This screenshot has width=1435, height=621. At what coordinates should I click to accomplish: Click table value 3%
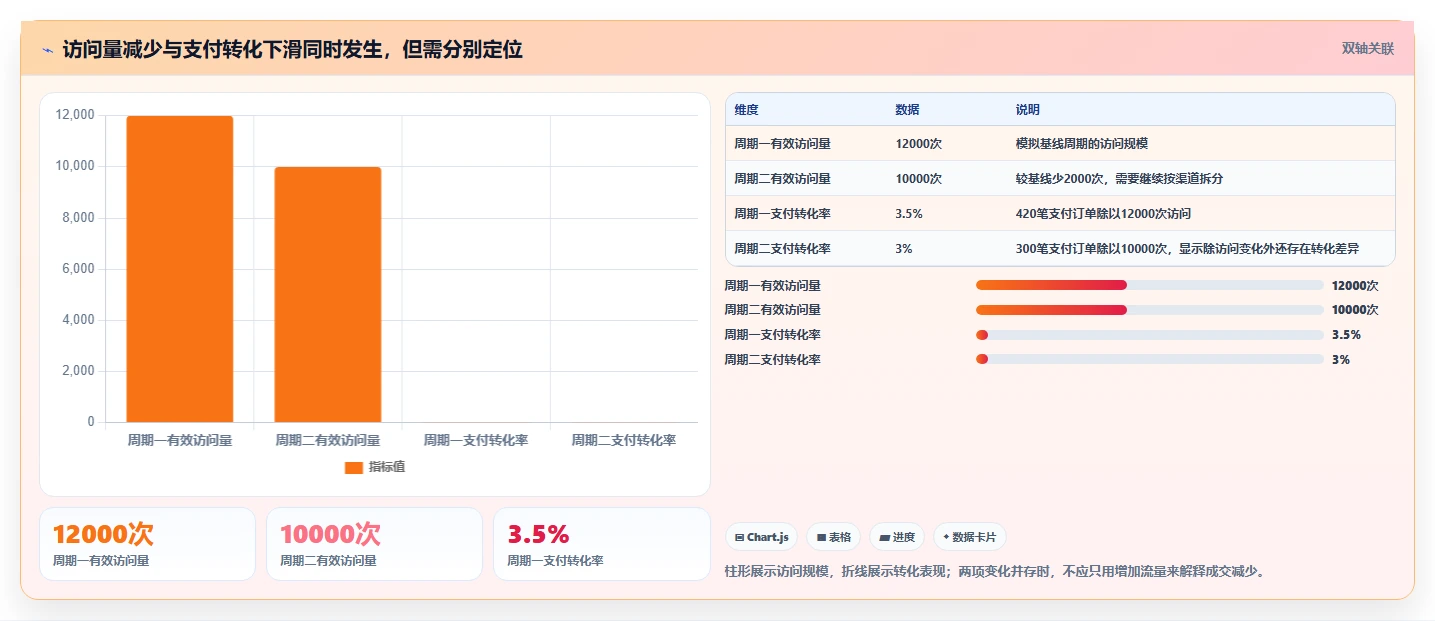point(903,249)
